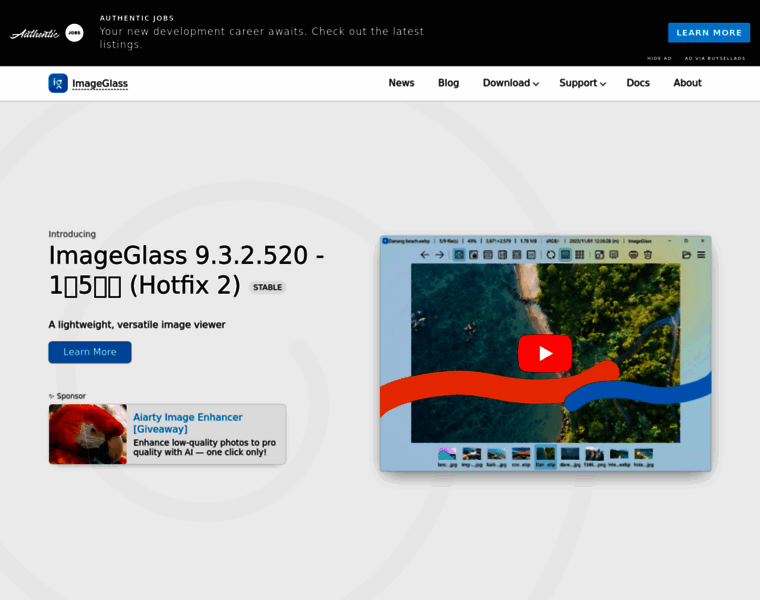Image resolution: width=760 pixels, height=600 pixels.
Task: Click the reload icon in the preview toolbar
Action: point(551,255)
